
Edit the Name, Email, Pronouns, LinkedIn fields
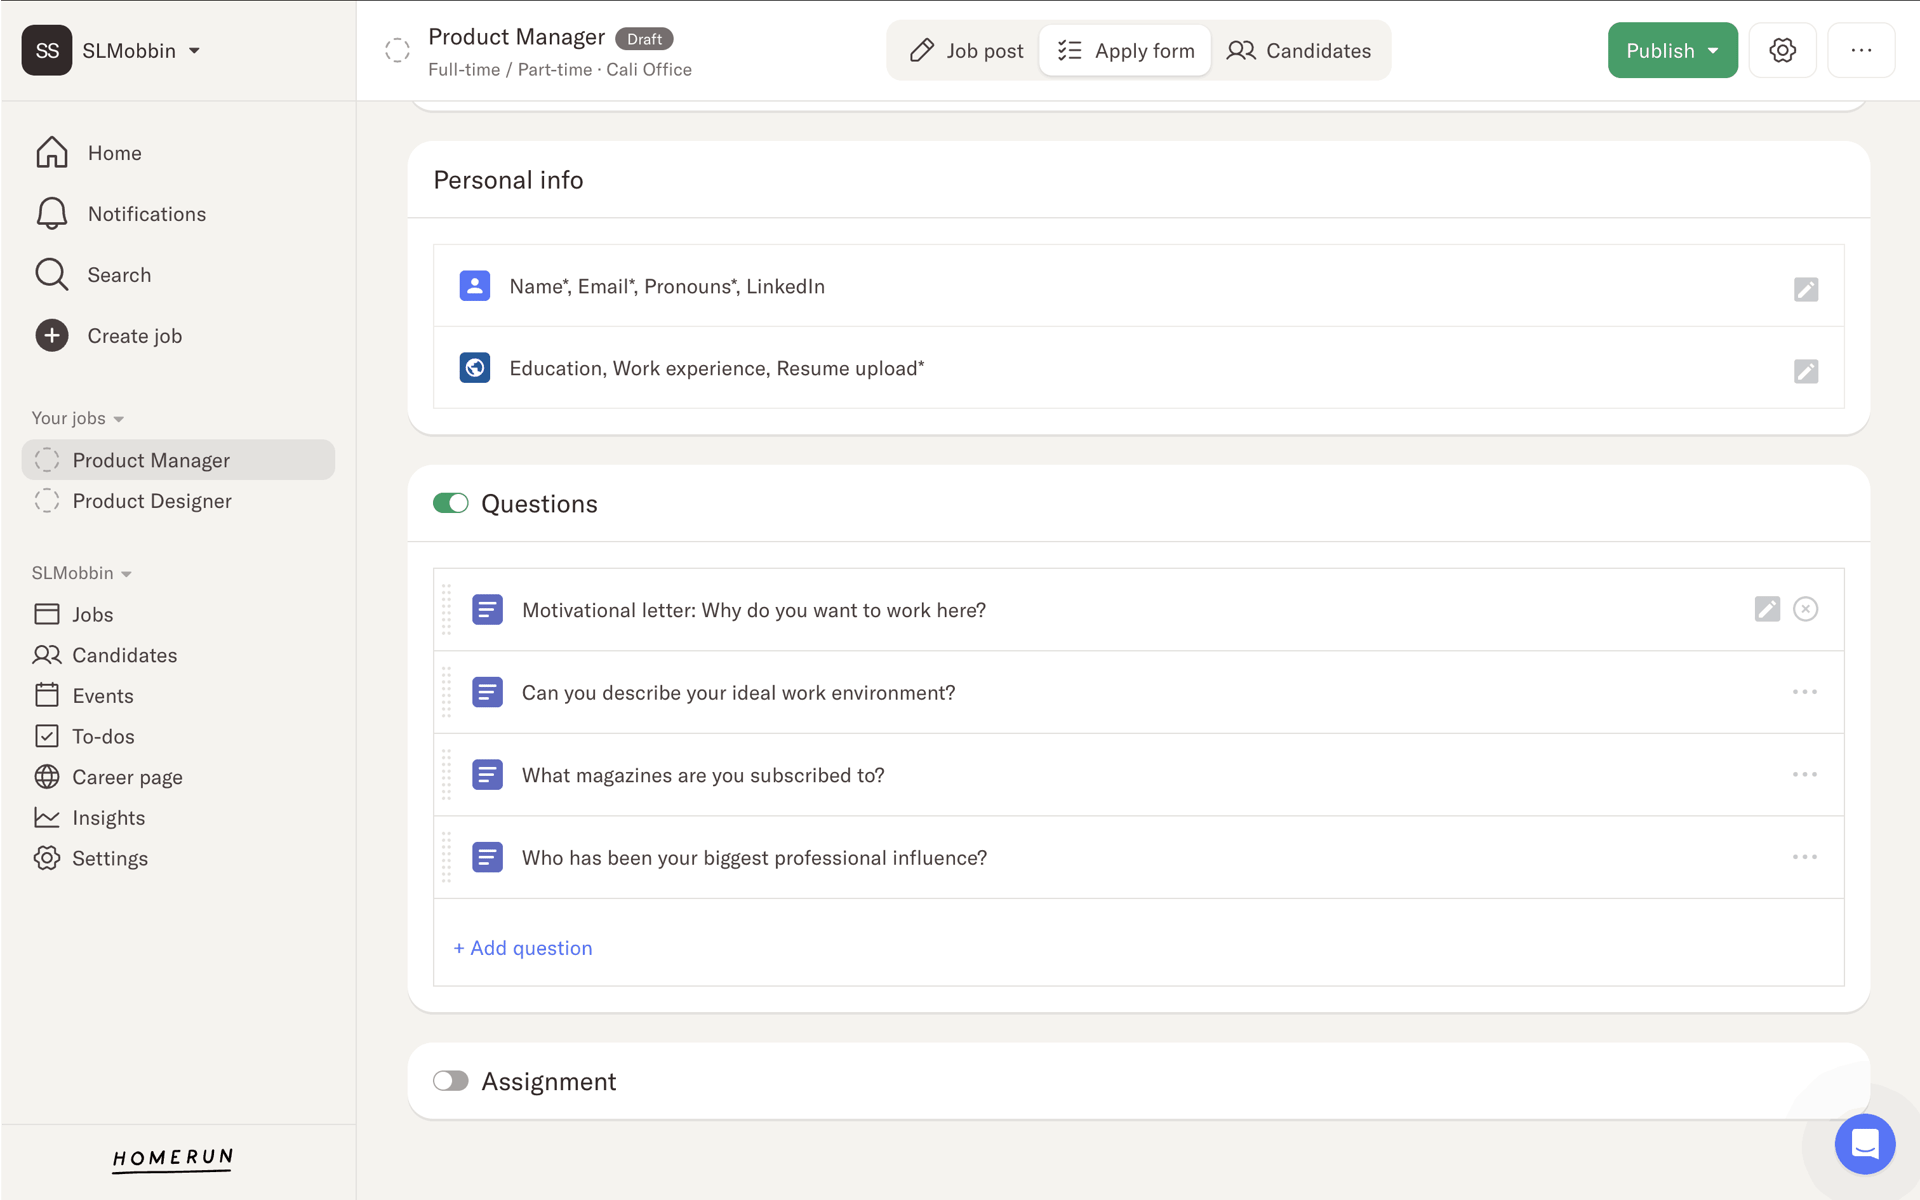pos(1805,290)
